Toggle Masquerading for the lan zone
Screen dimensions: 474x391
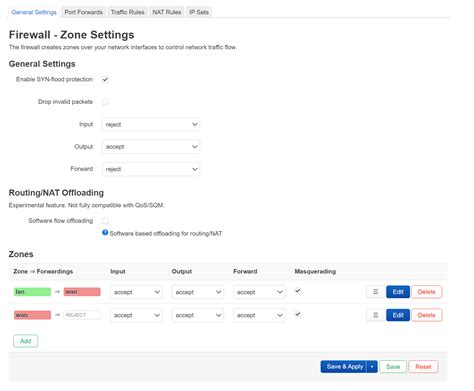298,291
